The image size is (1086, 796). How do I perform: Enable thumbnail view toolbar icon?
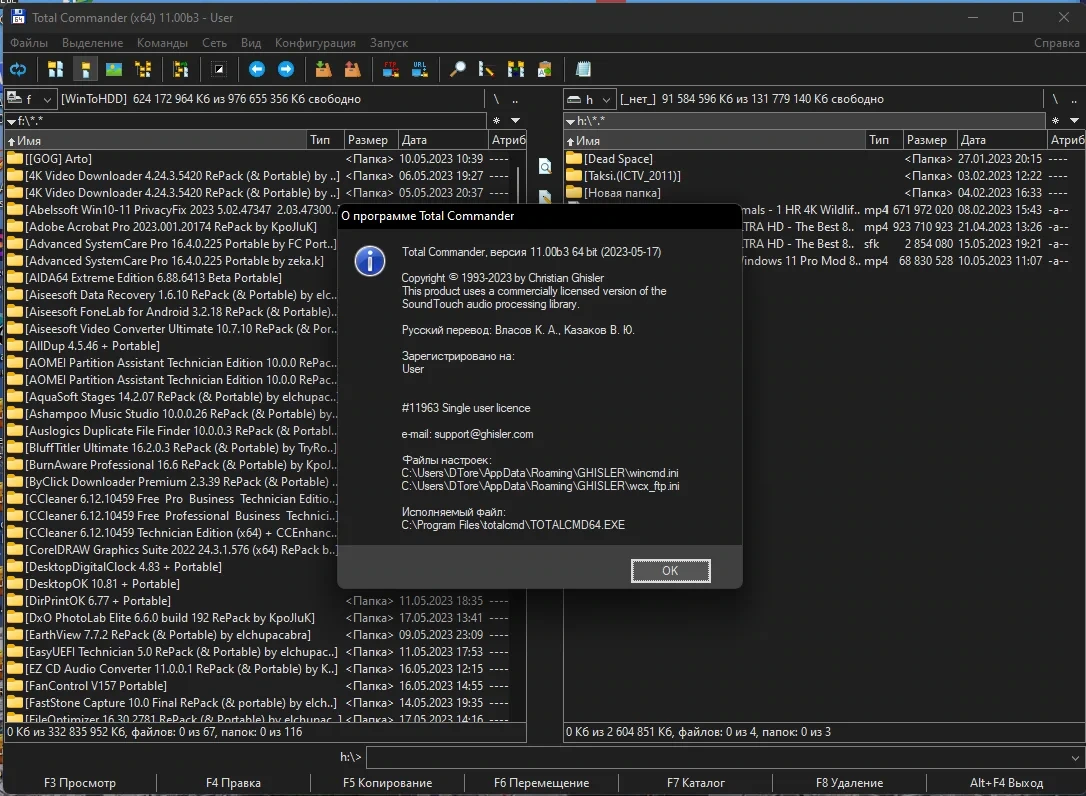(x=114, y=69)
